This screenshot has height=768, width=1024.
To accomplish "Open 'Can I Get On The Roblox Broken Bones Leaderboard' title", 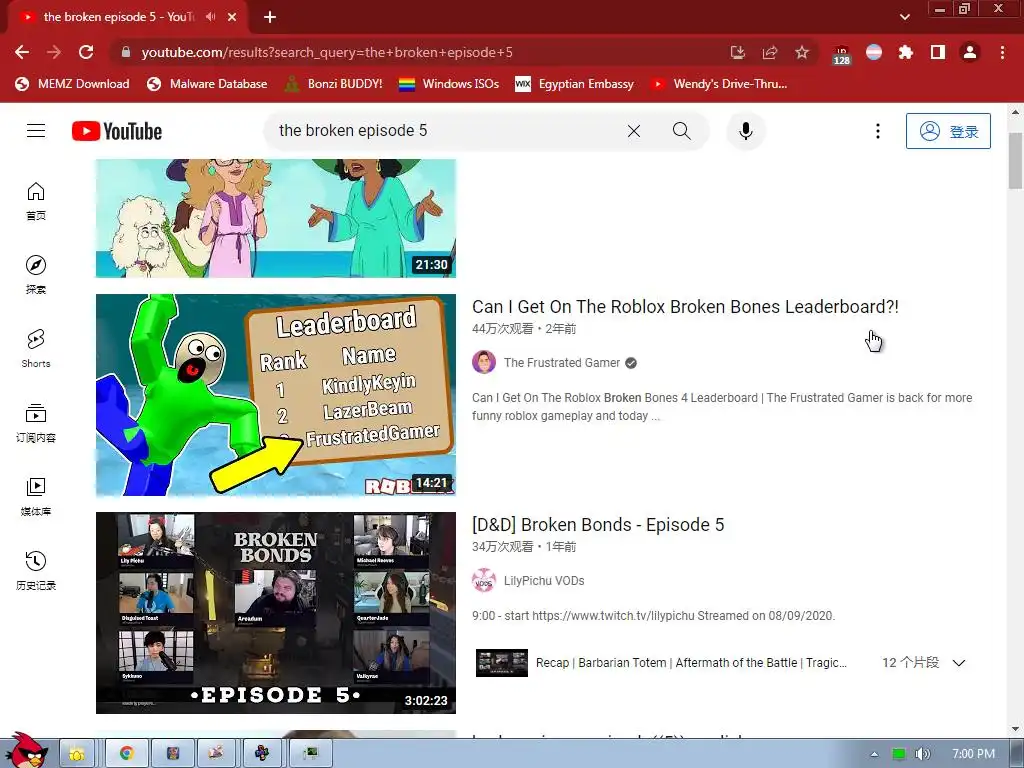I will point(685,307).
